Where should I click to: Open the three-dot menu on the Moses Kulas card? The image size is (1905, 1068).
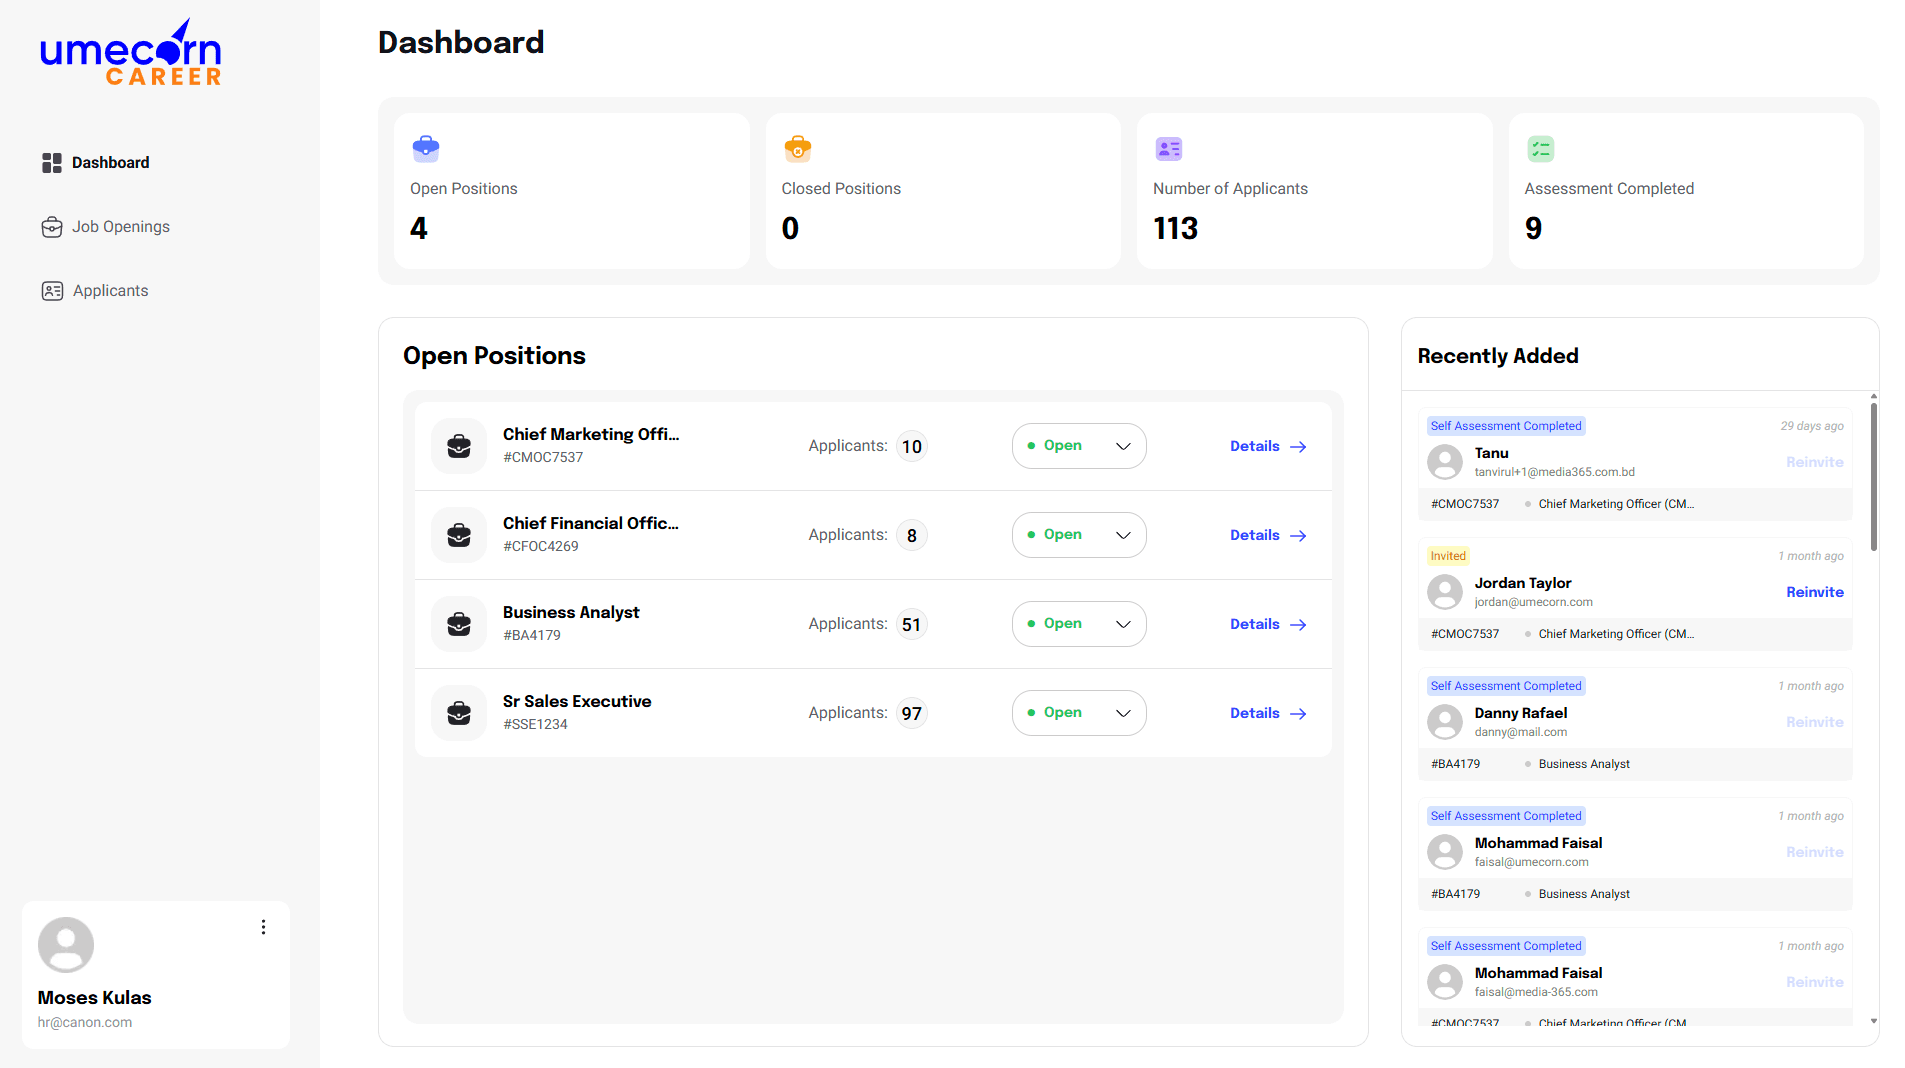tap(263, 927)
